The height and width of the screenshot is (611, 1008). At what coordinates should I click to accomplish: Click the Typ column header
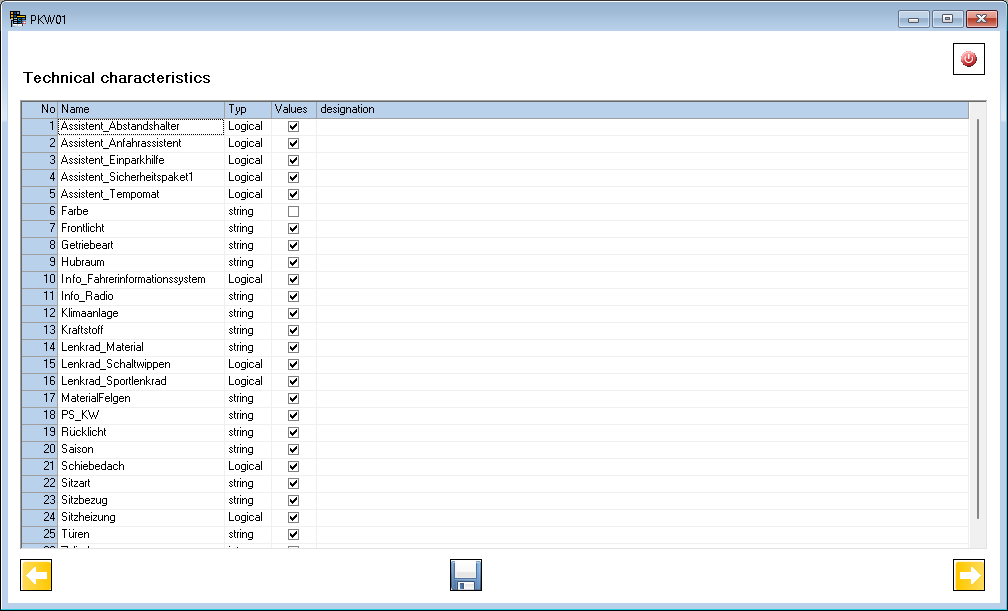click(246, 109)
